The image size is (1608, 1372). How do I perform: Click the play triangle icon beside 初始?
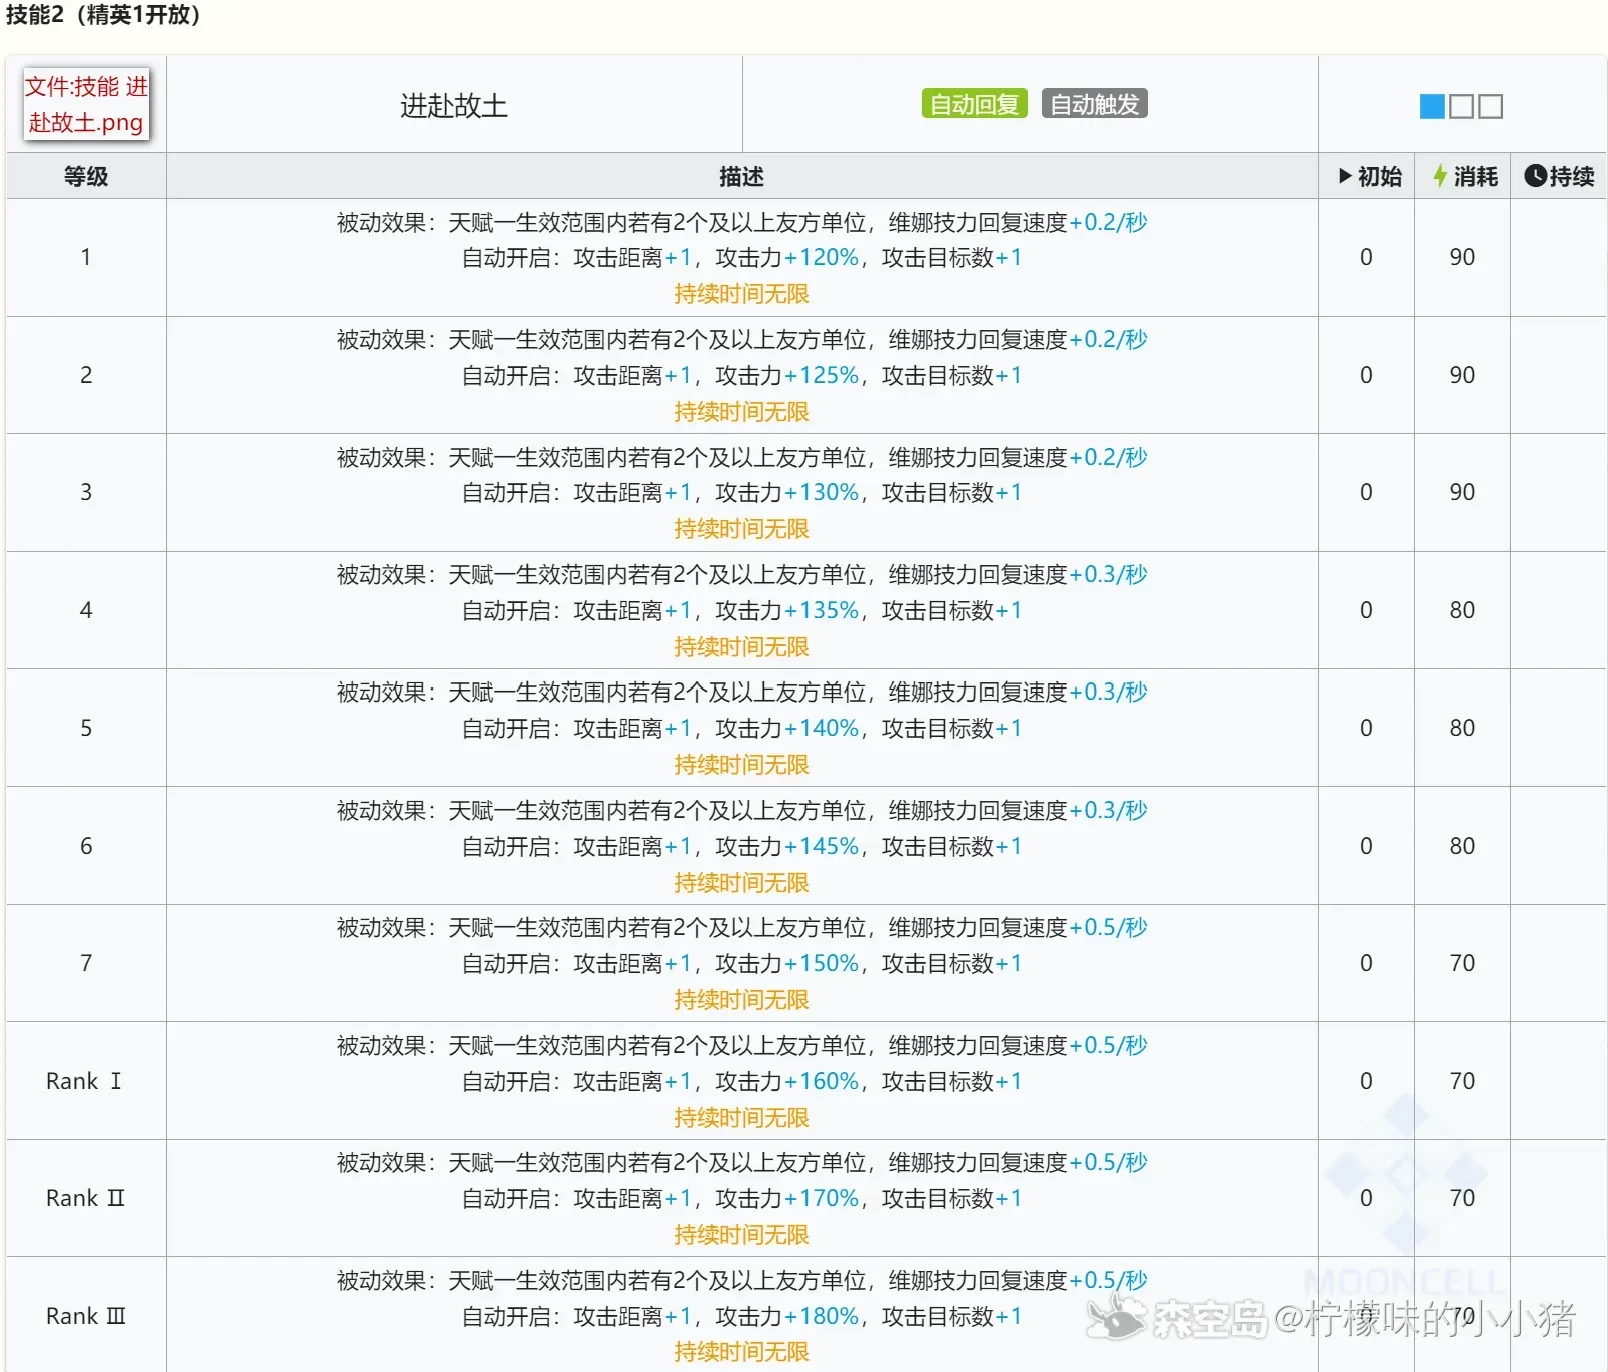(1345, 177)
